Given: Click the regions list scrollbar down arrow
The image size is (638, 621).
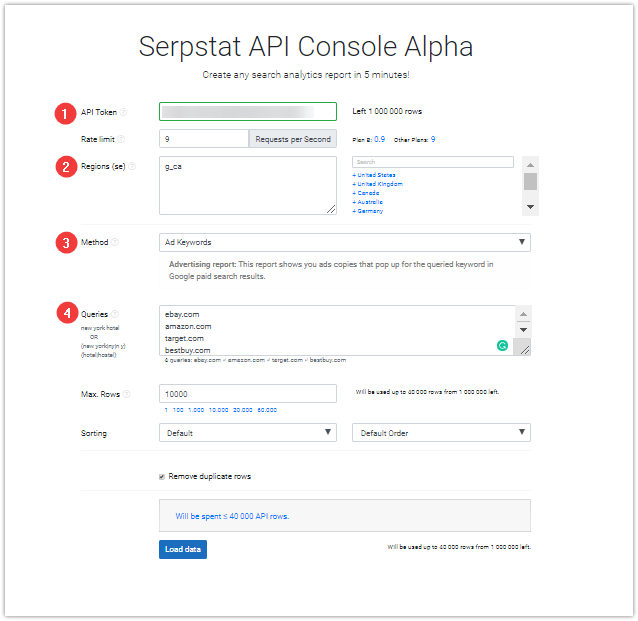Looking at the screenshot, I should (x=530, y=207).
